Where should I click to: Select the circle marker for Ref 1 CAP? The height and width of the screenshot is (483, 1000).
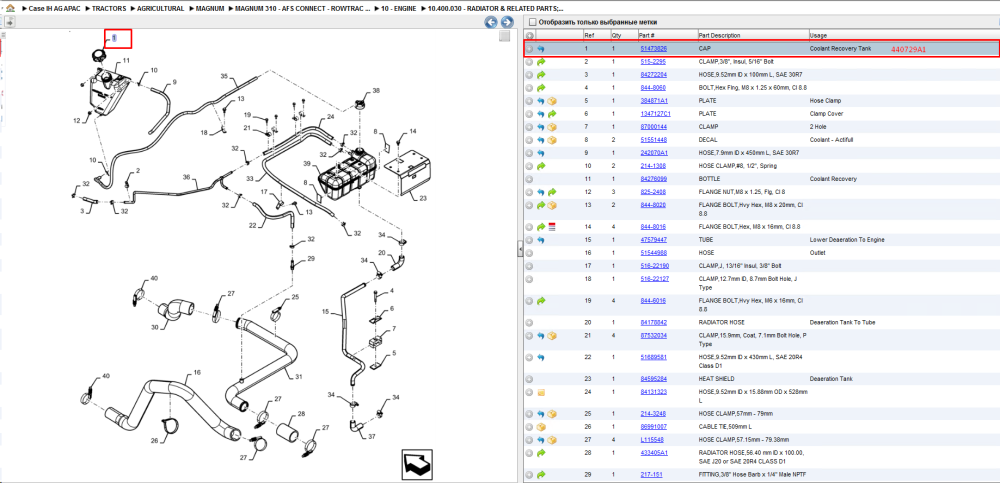(x=529, y=48)
